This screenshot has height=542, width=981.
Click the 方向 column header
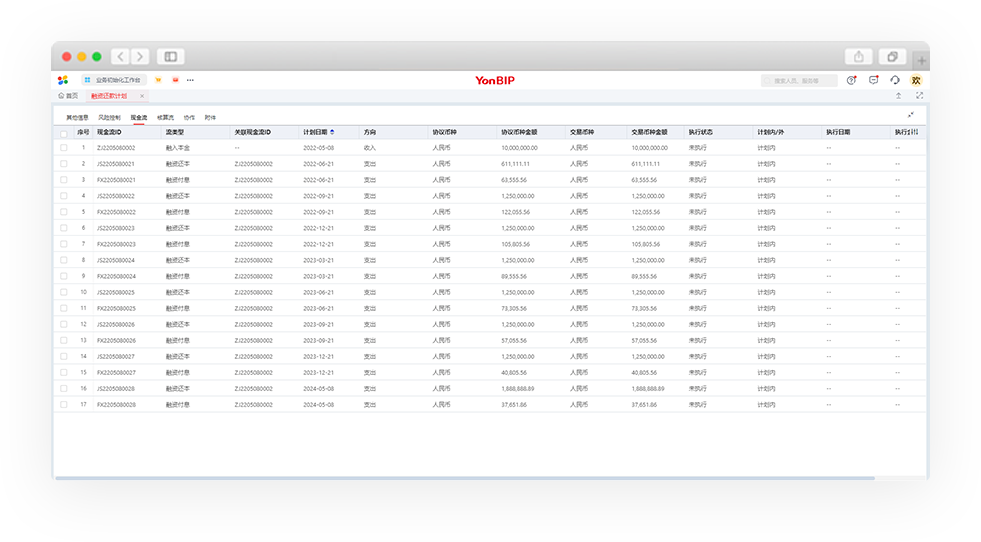(x=370, y=132)
